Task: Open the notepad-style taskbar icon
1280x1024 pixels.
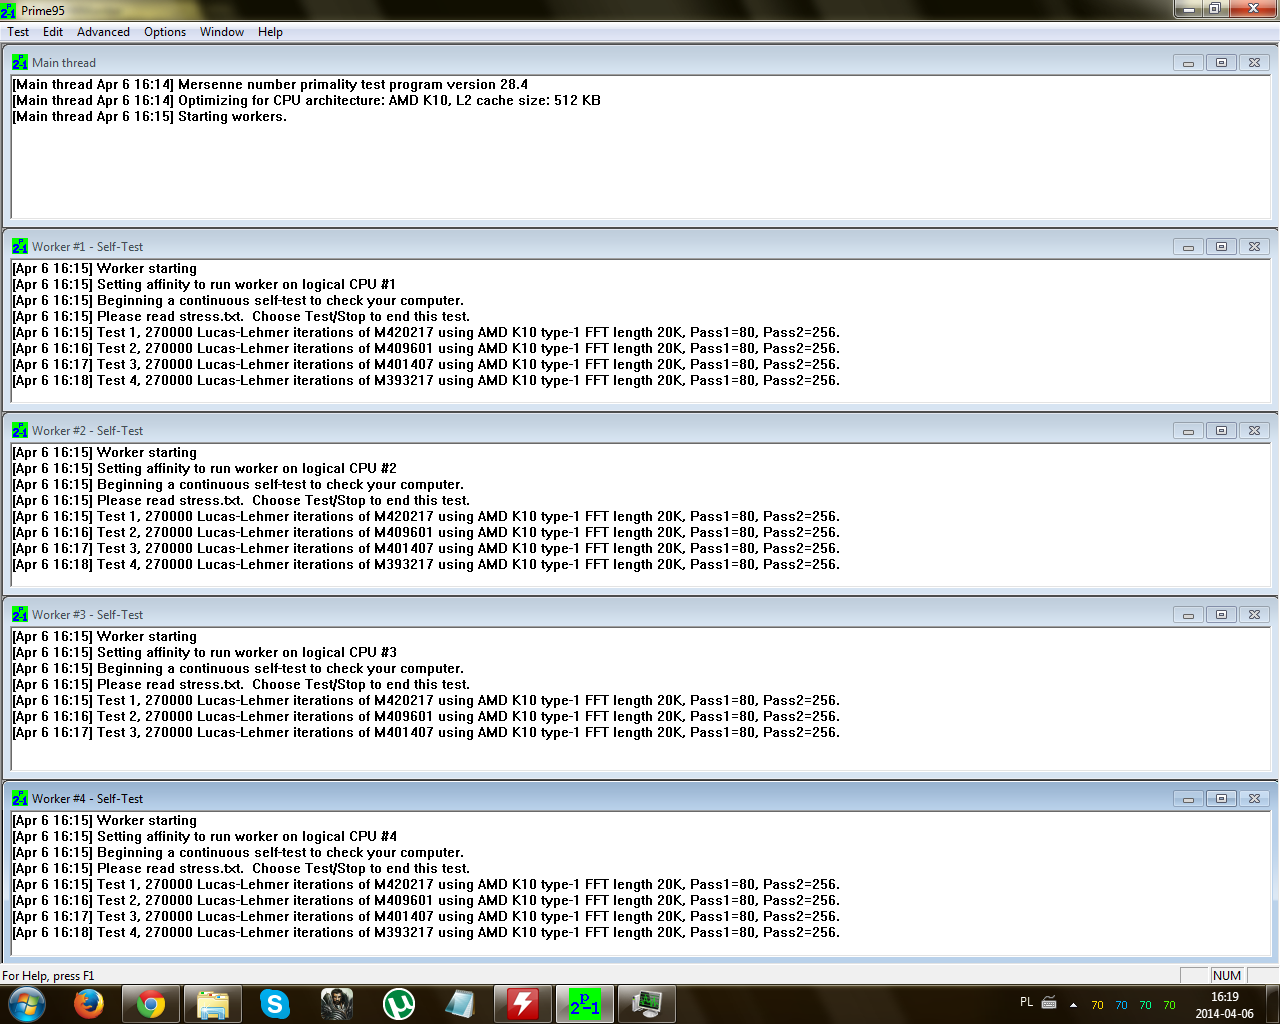Action: coord(461,1004)
